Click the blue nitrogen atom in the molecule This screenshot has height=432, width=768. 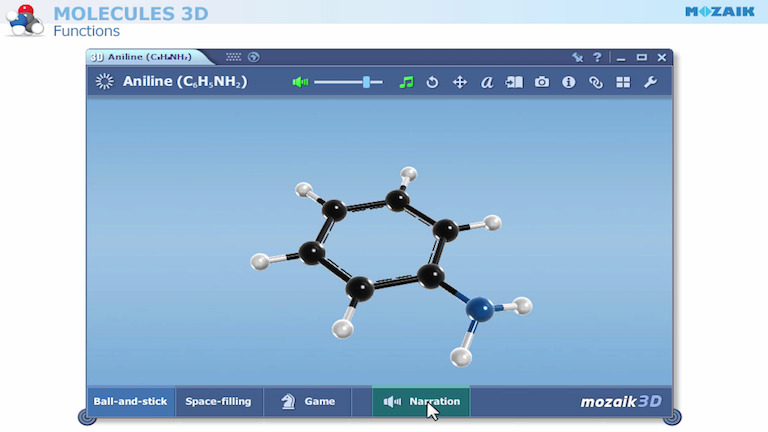(x=480, y=309)
